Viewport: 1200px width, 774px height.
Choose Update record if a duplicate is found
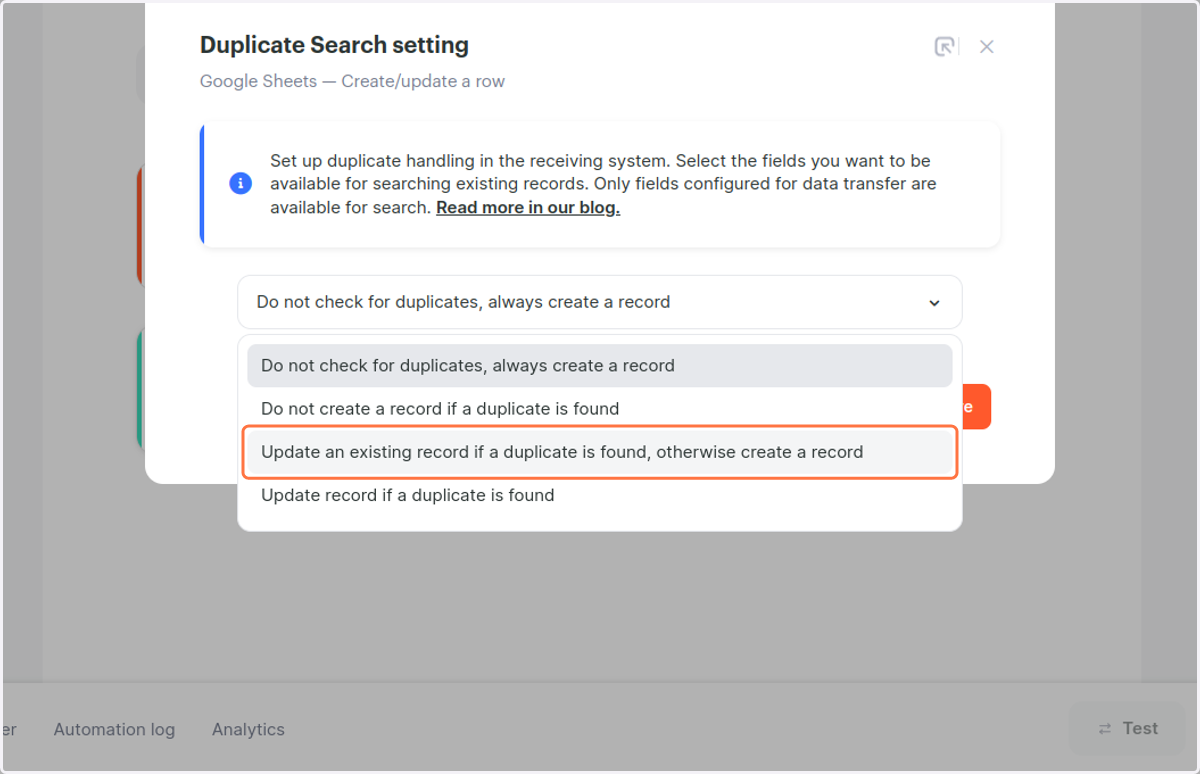tap(599, 495)
